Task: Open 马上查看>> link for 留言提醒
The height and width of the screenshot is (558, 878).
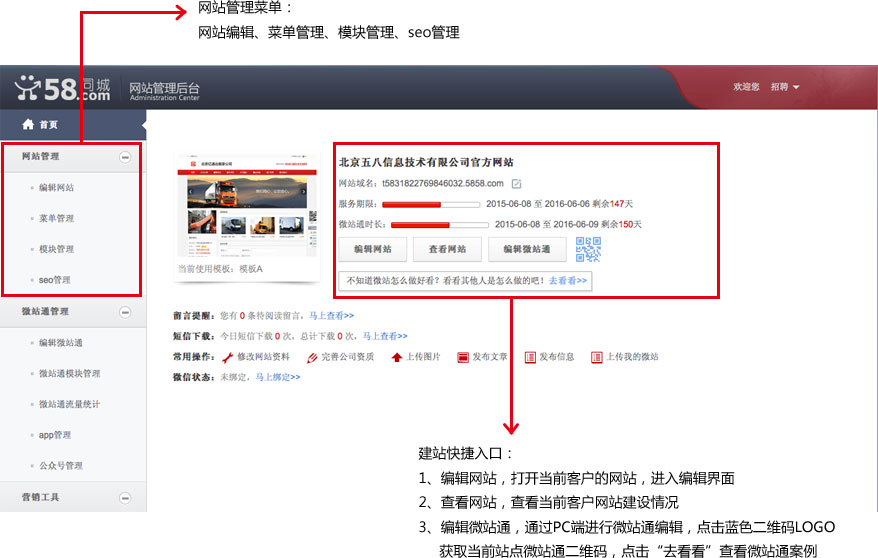Action: (331, 316)
